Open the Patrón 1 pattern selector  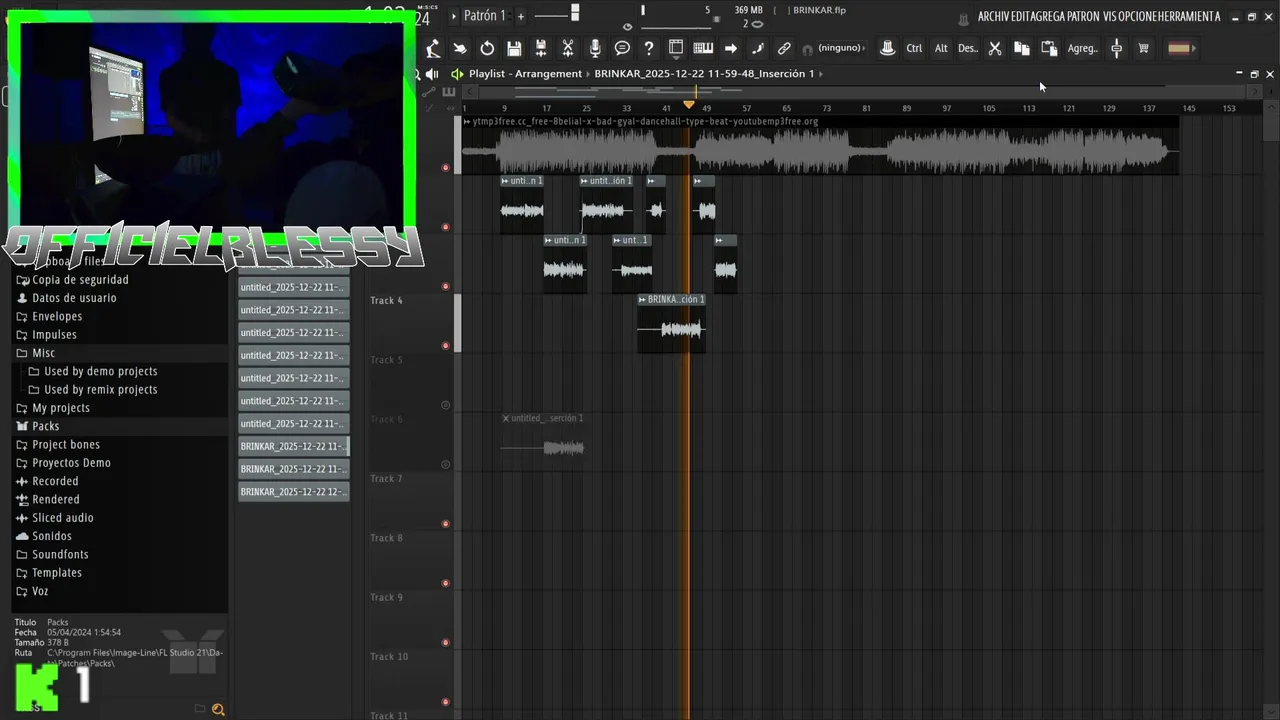(485, 16)
